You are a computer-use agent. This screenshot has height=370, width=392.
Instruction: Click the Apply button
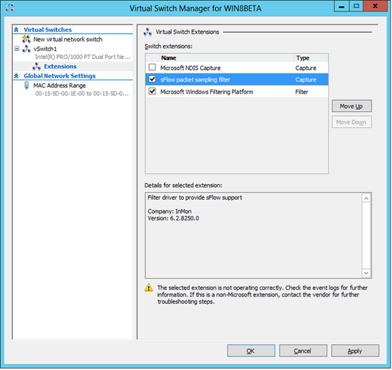pyautogui.click(x=355, y=351)
